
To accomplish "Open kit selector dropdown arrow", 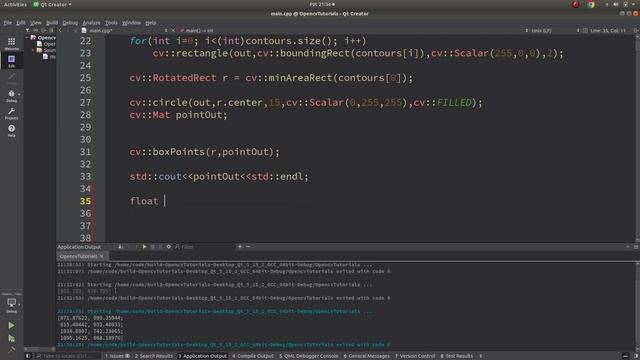I will click(x=19, y=304).
